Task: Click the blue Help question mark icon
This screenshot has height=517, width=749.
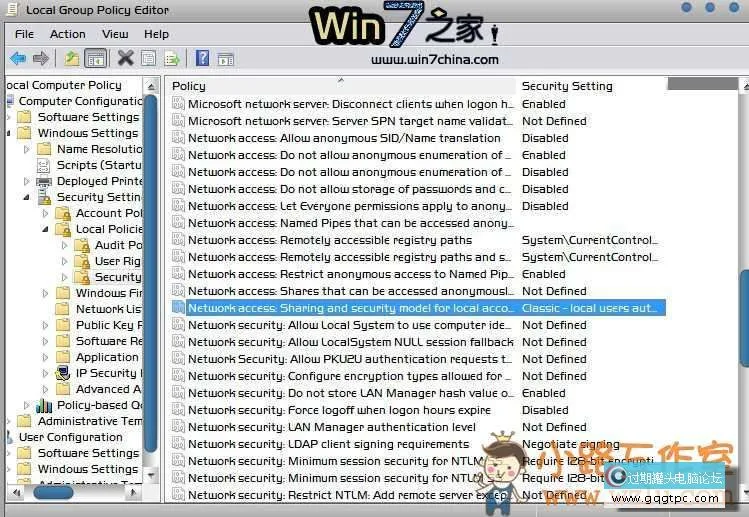Action: point(202,59)
